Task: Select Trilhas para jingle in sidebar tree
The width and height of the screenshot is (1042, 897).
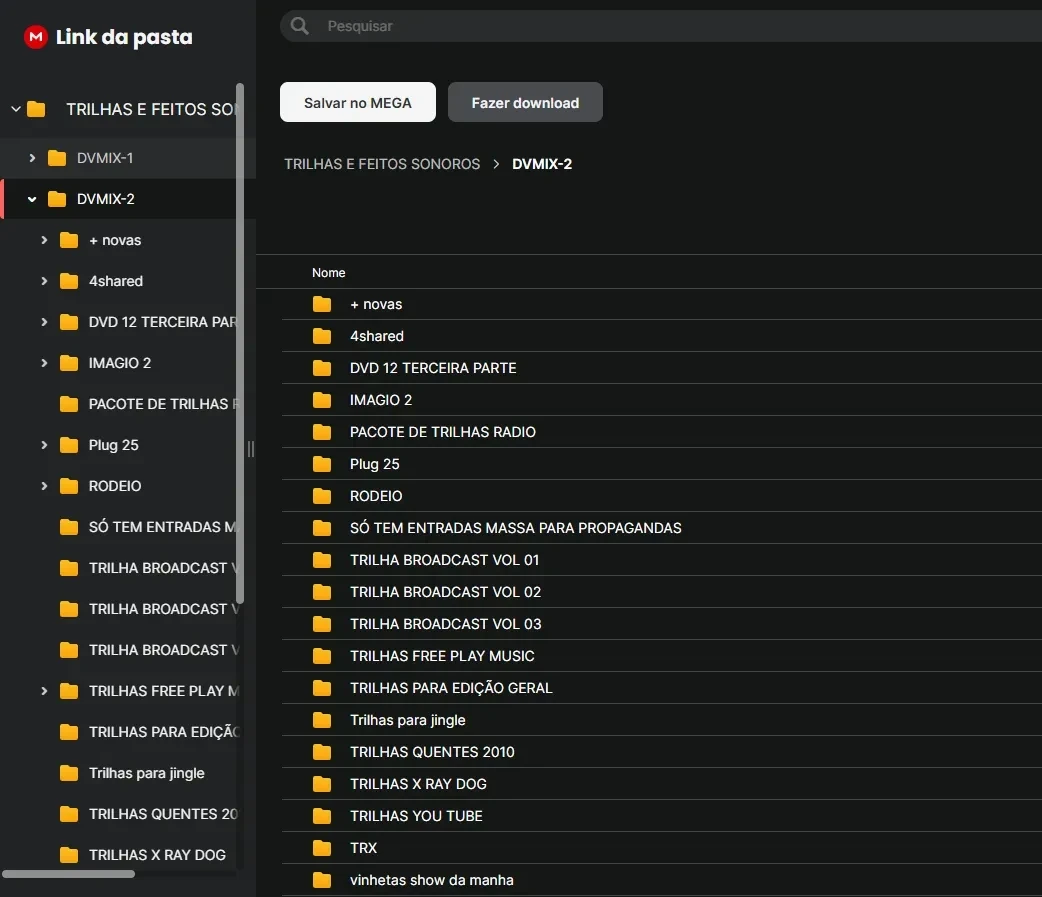Action: point(146,773)
